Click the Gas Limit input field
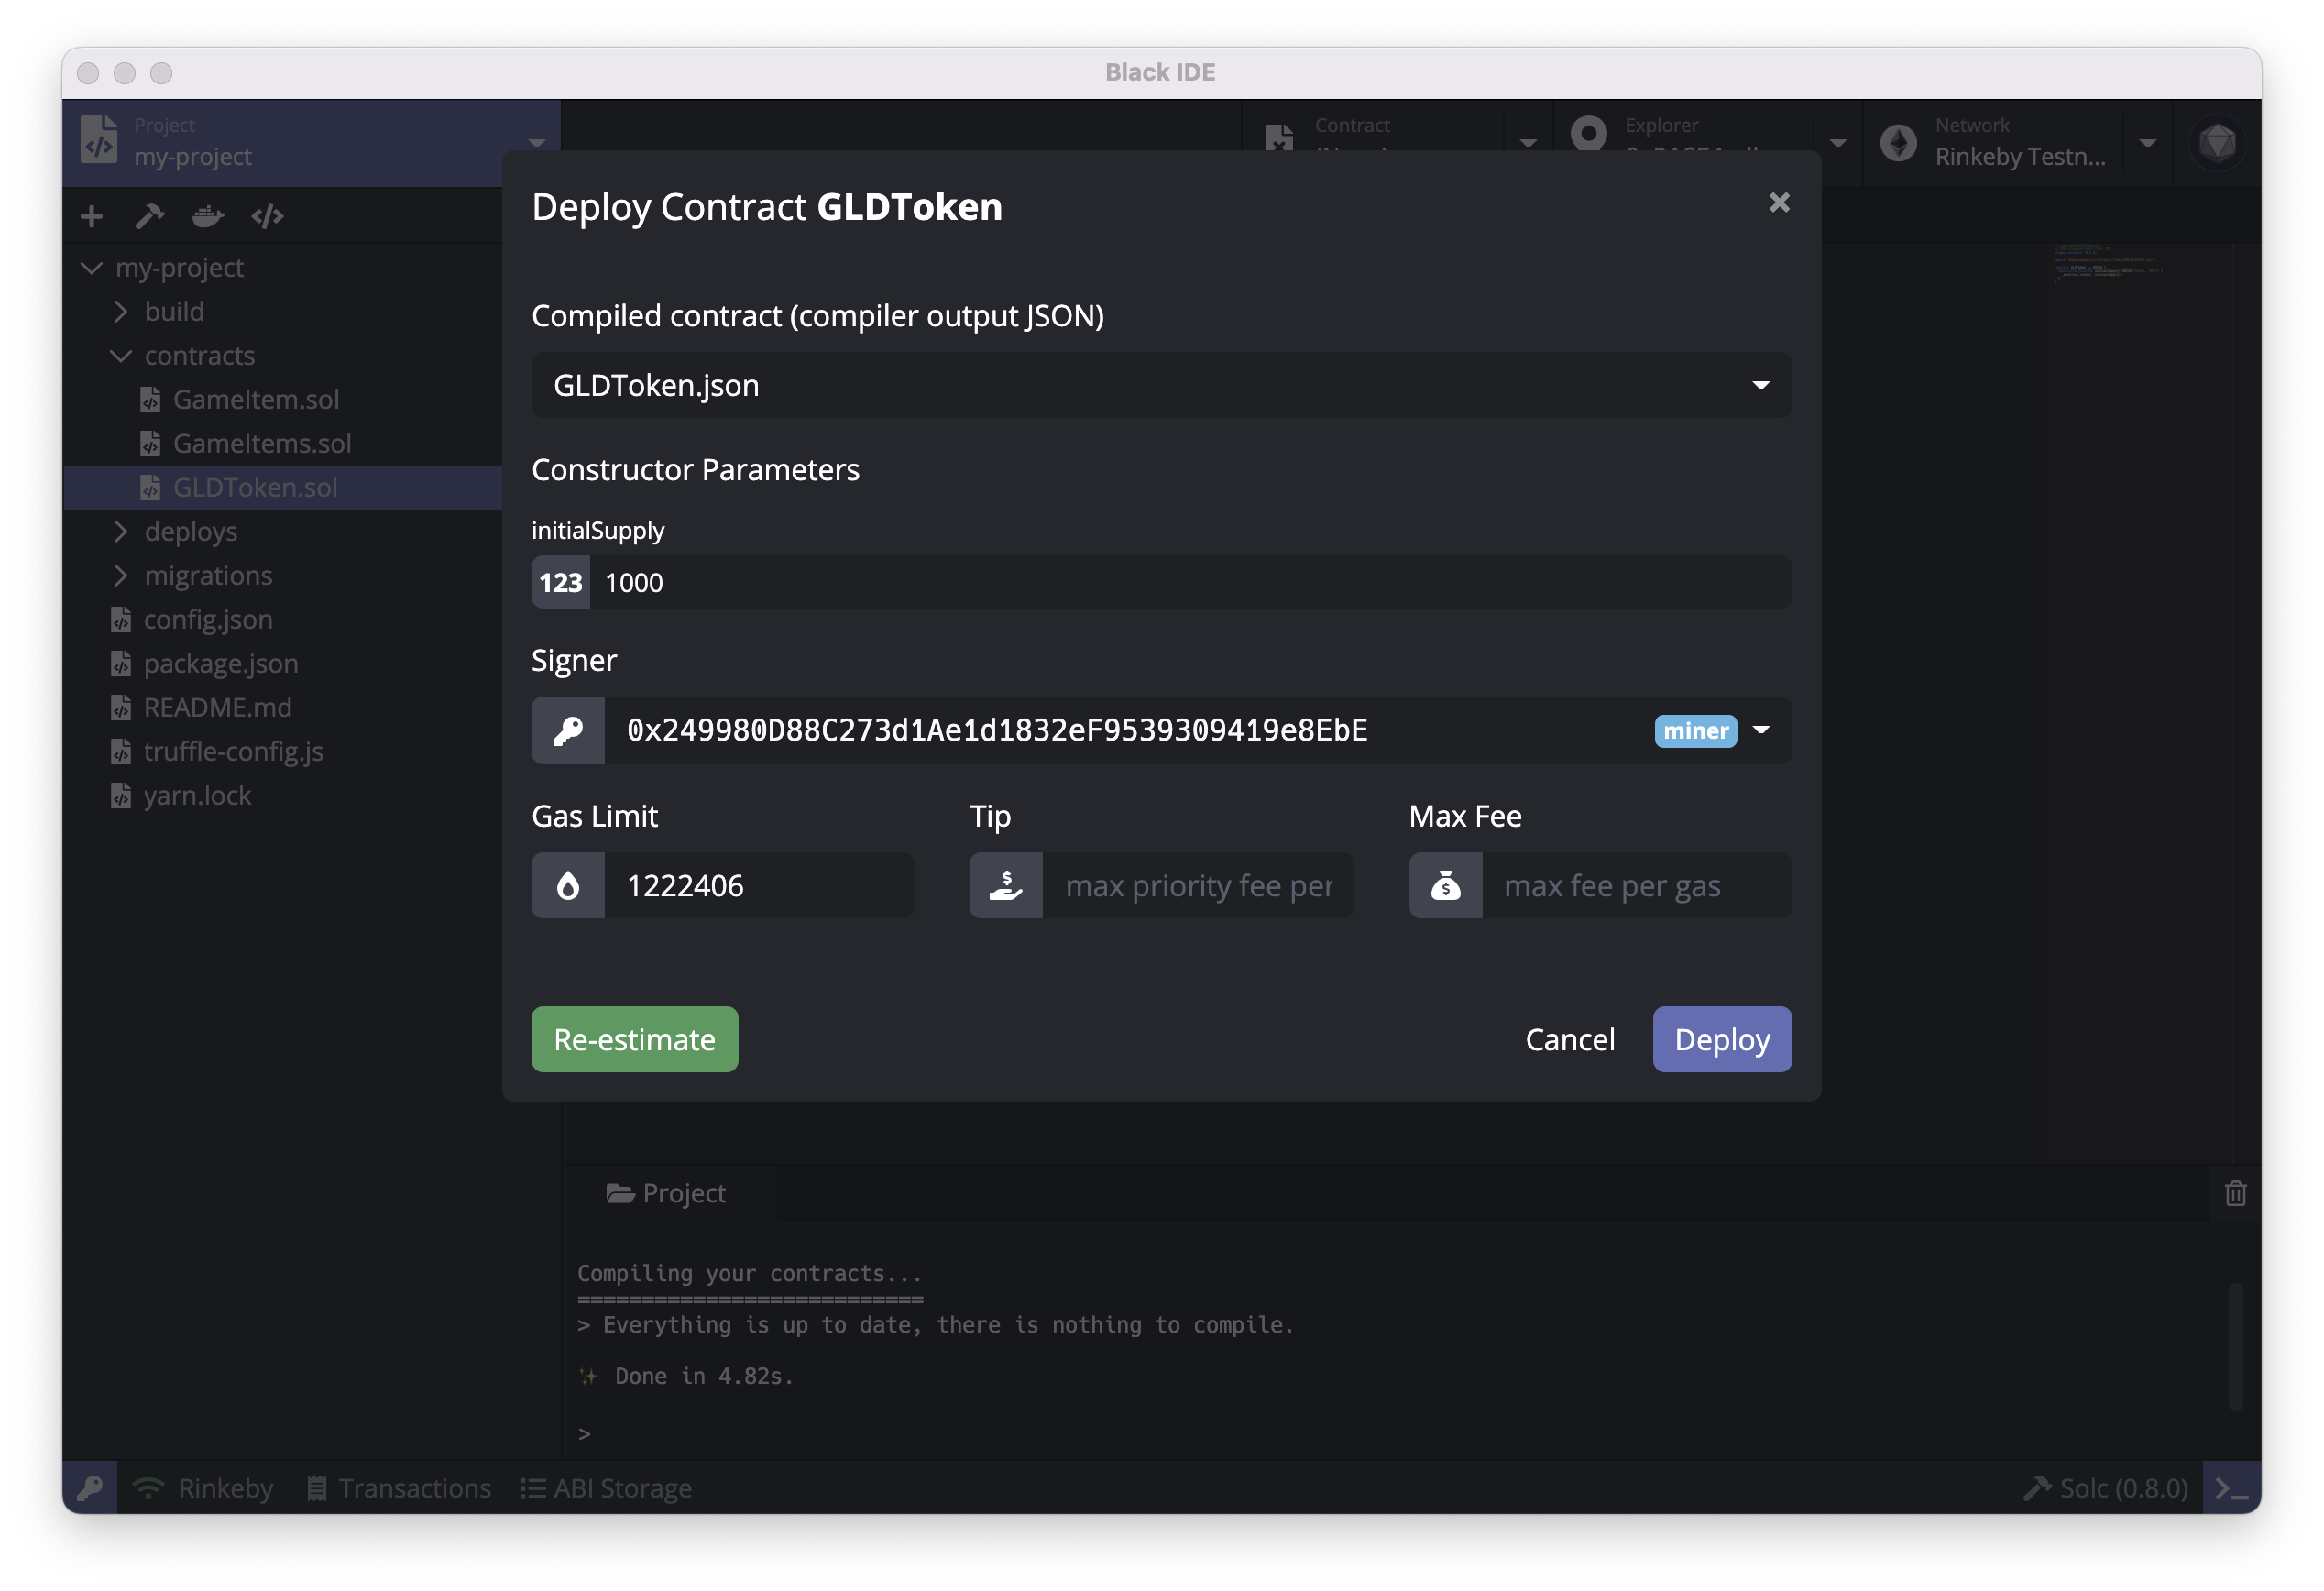The width and height of the screenshot is (2324, 1591). [757, 886]
